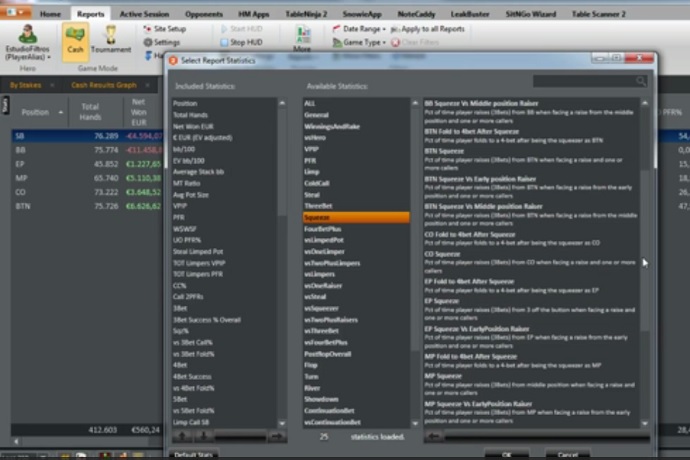This screenshot has width=690, height=460.
Task: Open the Active Session tab
Action: click(x=144, y=14)
